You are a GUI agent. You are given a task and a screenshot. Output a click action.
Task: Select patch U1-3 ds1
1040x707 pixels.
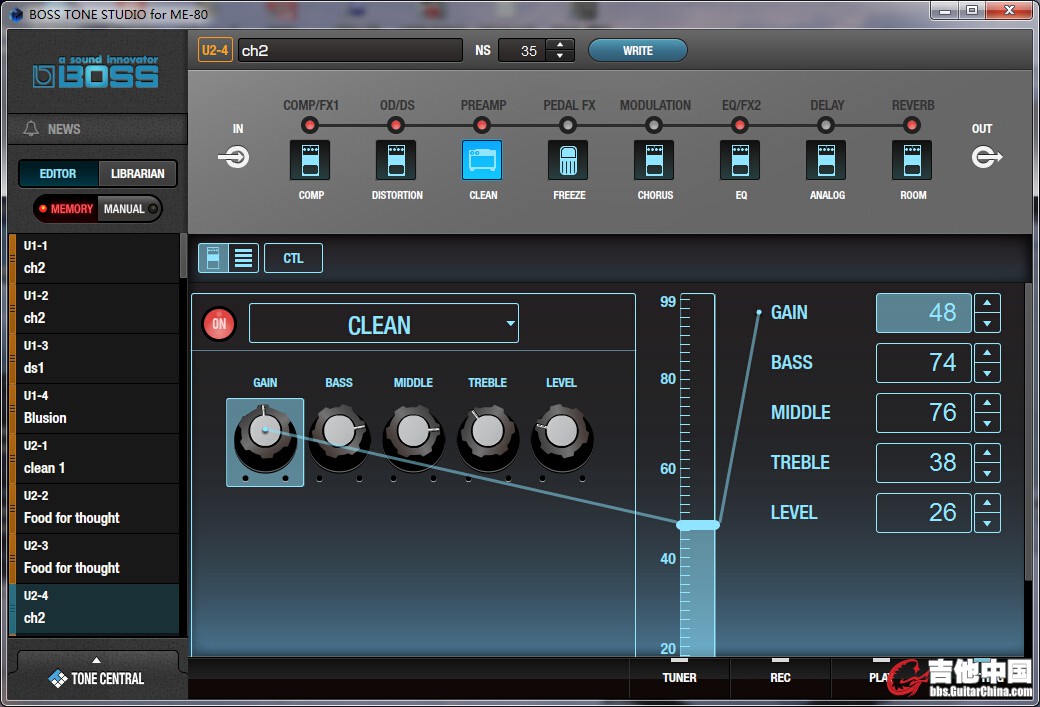tap(94, 357)
